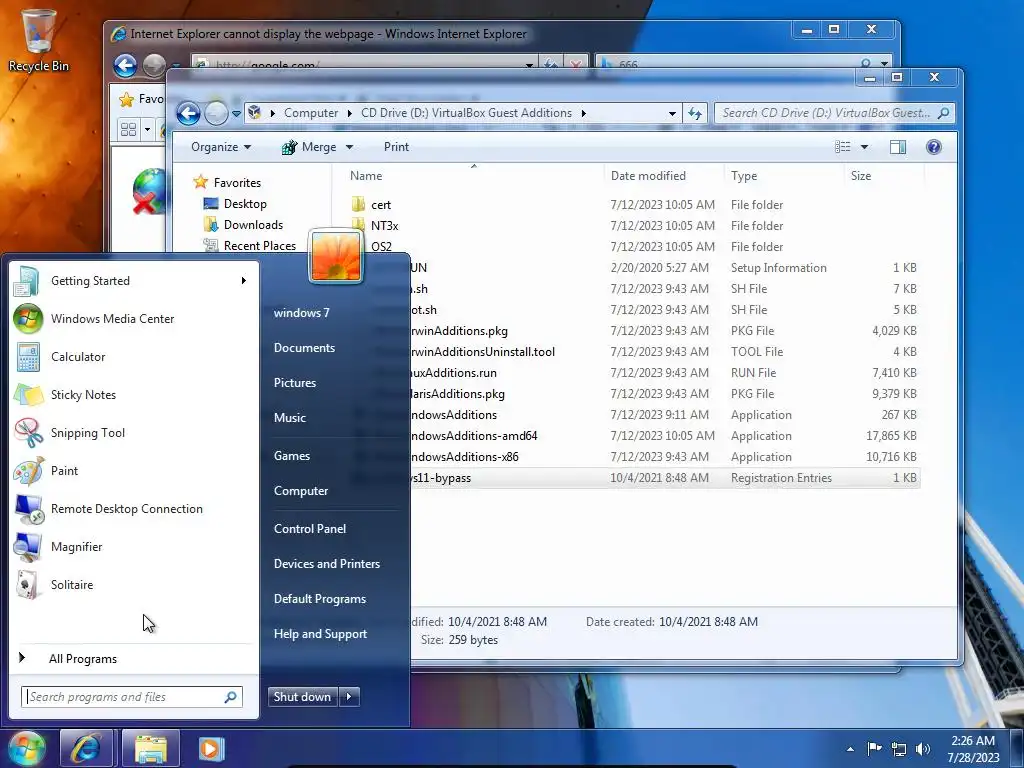Click Print in the Explorer toolbar

(396, 147)
